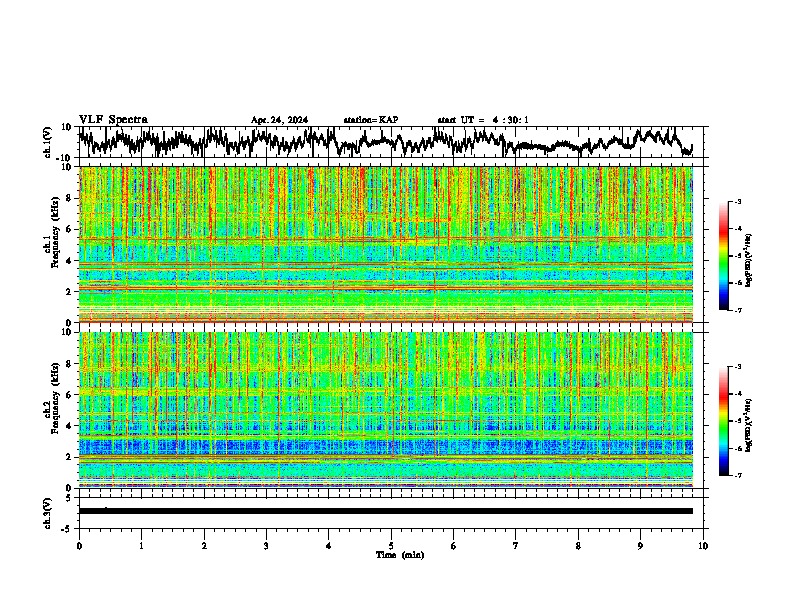Click the ch.2 spectrogram color scale bar
The height and width of the screenshot is (612, 792).
(723, 421)
